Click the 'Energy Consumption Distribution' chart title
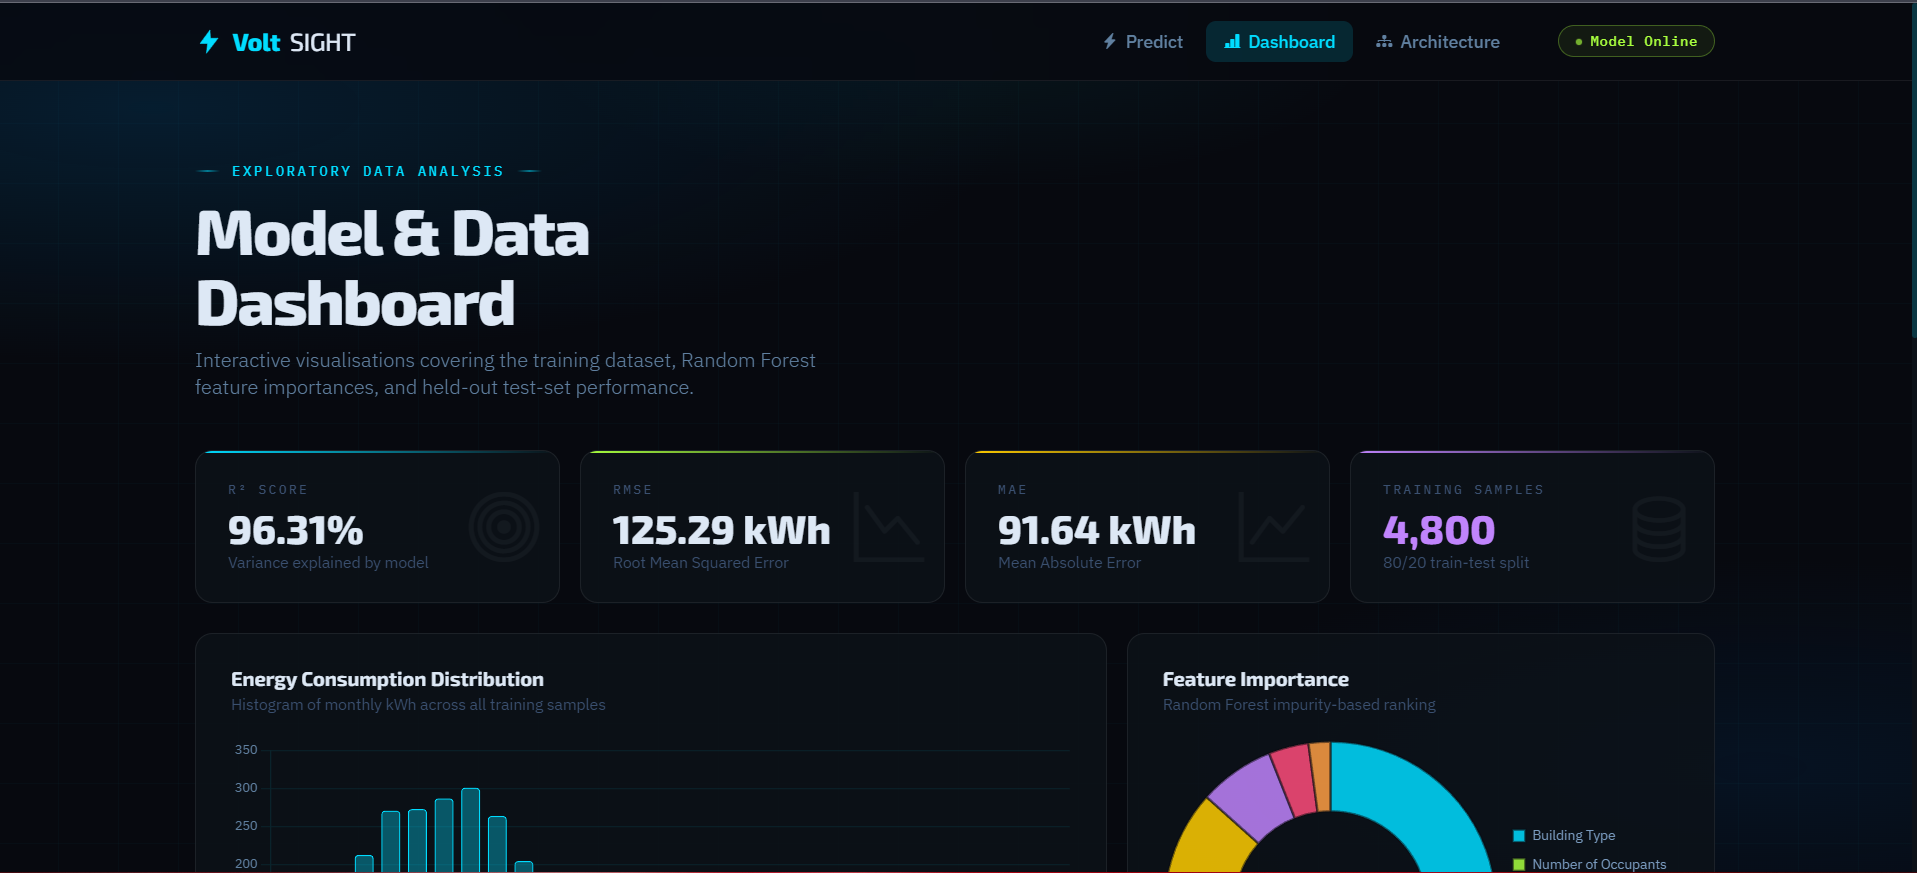1917x873 pixels. 387,680
